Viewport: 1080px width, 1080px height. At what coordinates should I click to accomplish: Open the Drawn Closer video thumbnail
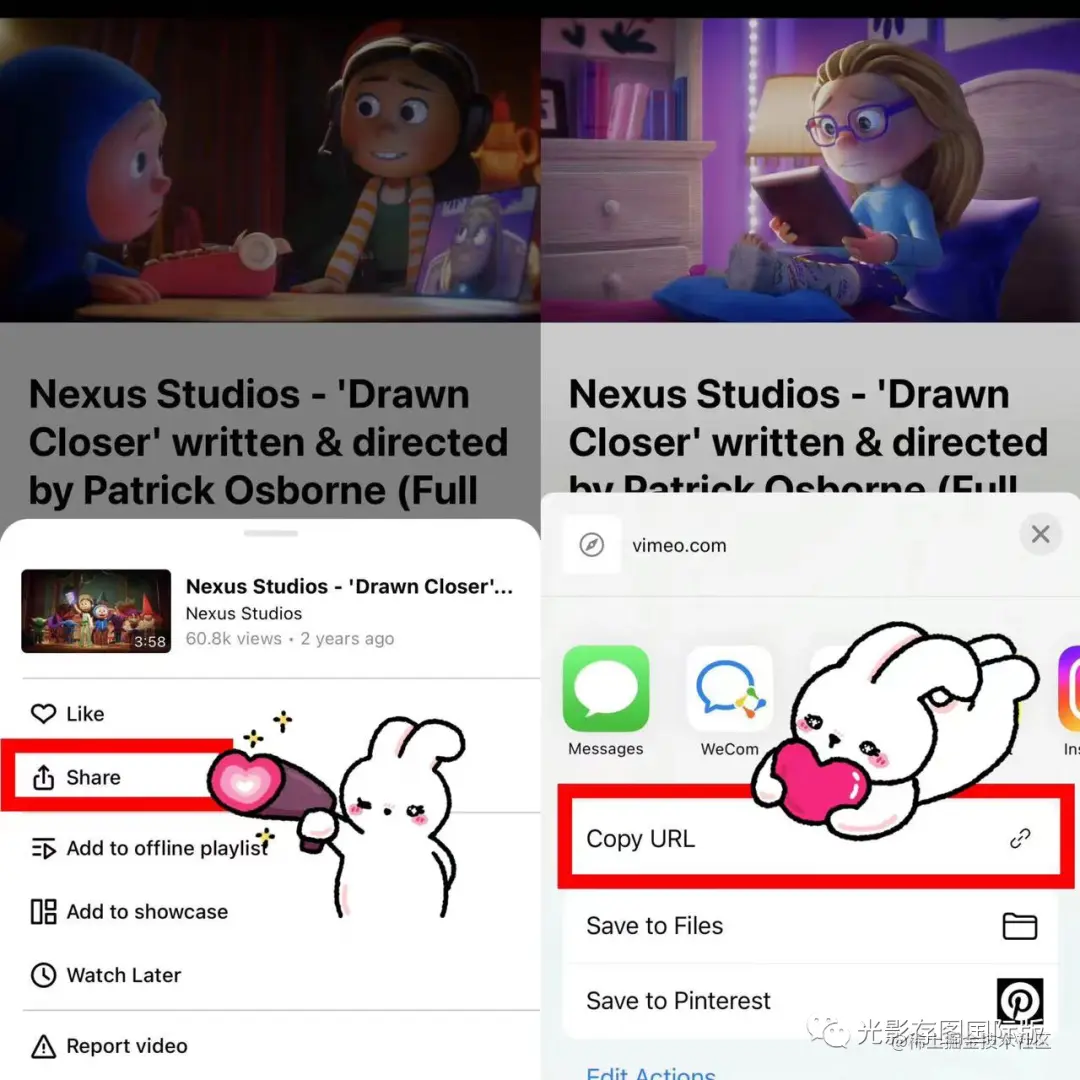click(96, 611)
